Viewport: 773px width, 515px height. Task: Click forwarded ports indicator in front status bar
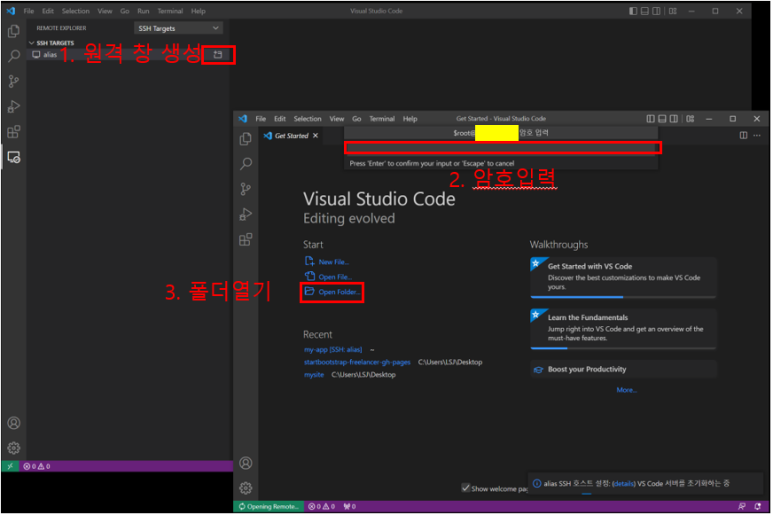pyautogui.click(x=349, y=506)
